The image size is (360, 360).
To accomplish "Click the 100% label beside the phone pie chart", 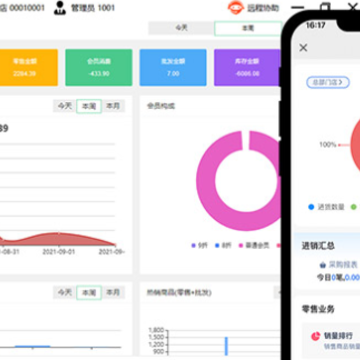I will (x=328, y=145).
